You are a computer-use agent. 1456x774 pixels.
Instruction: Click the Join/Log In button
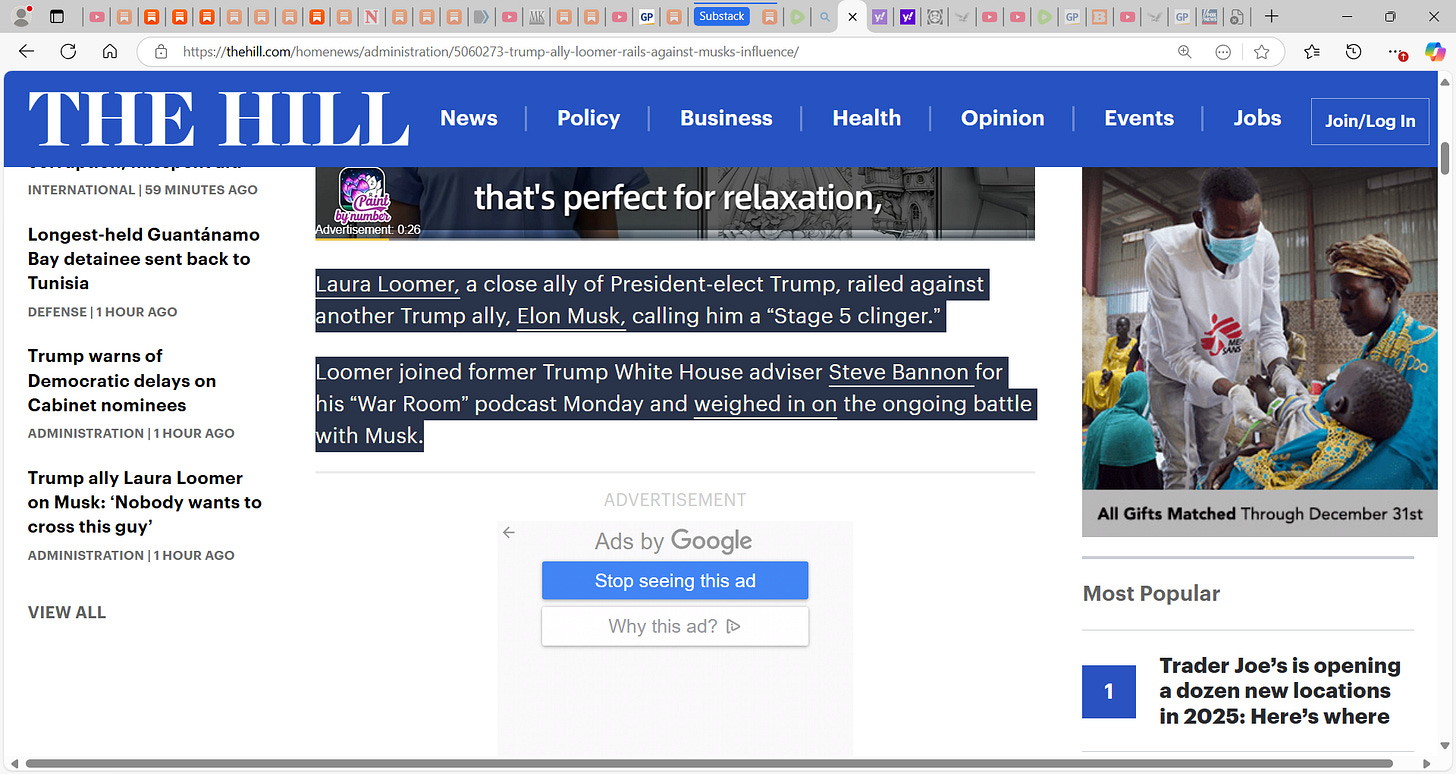(x=1370, y=121)
